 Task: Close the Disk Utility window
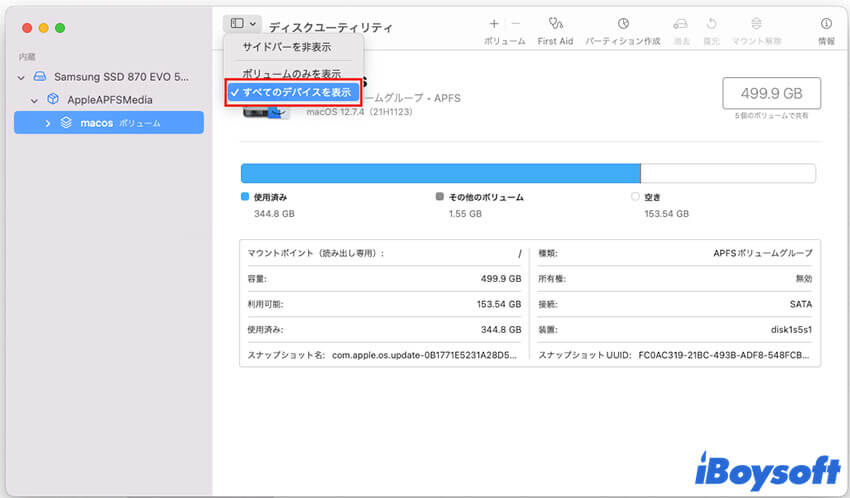click(27, 28)
